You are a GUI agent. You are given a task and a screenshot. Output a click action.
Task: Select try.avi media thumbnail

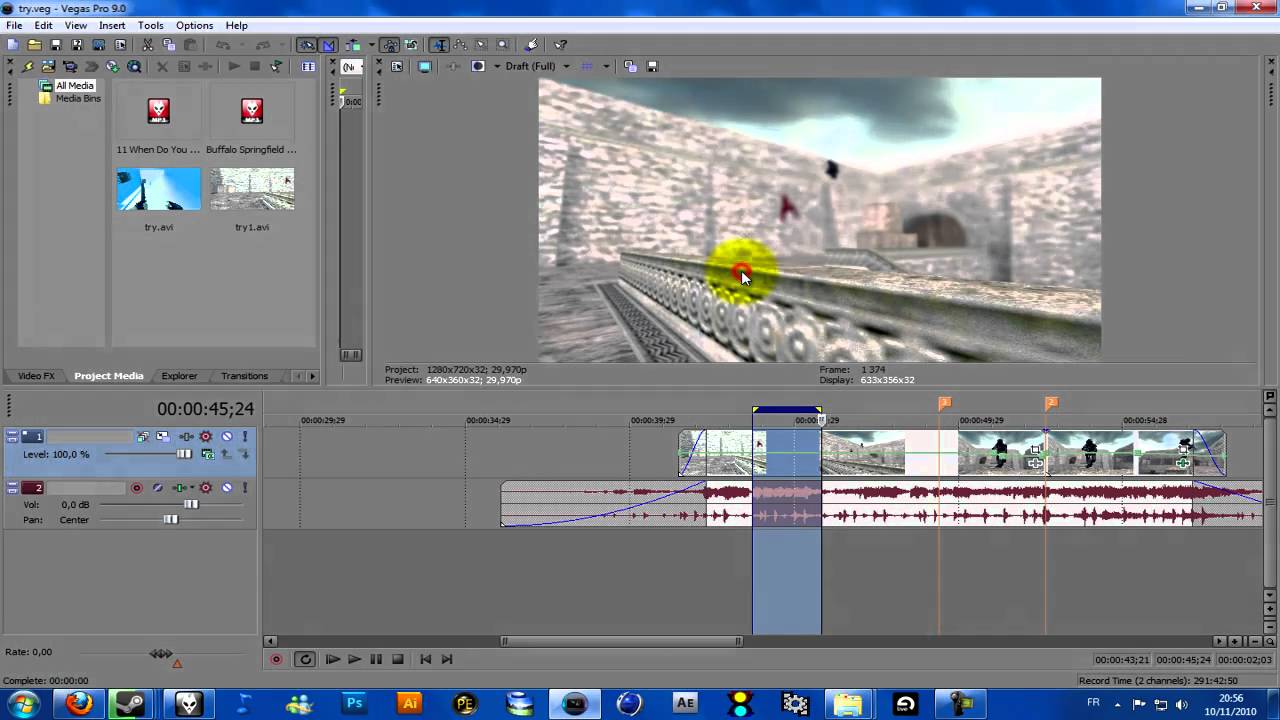tap(158, 189)
